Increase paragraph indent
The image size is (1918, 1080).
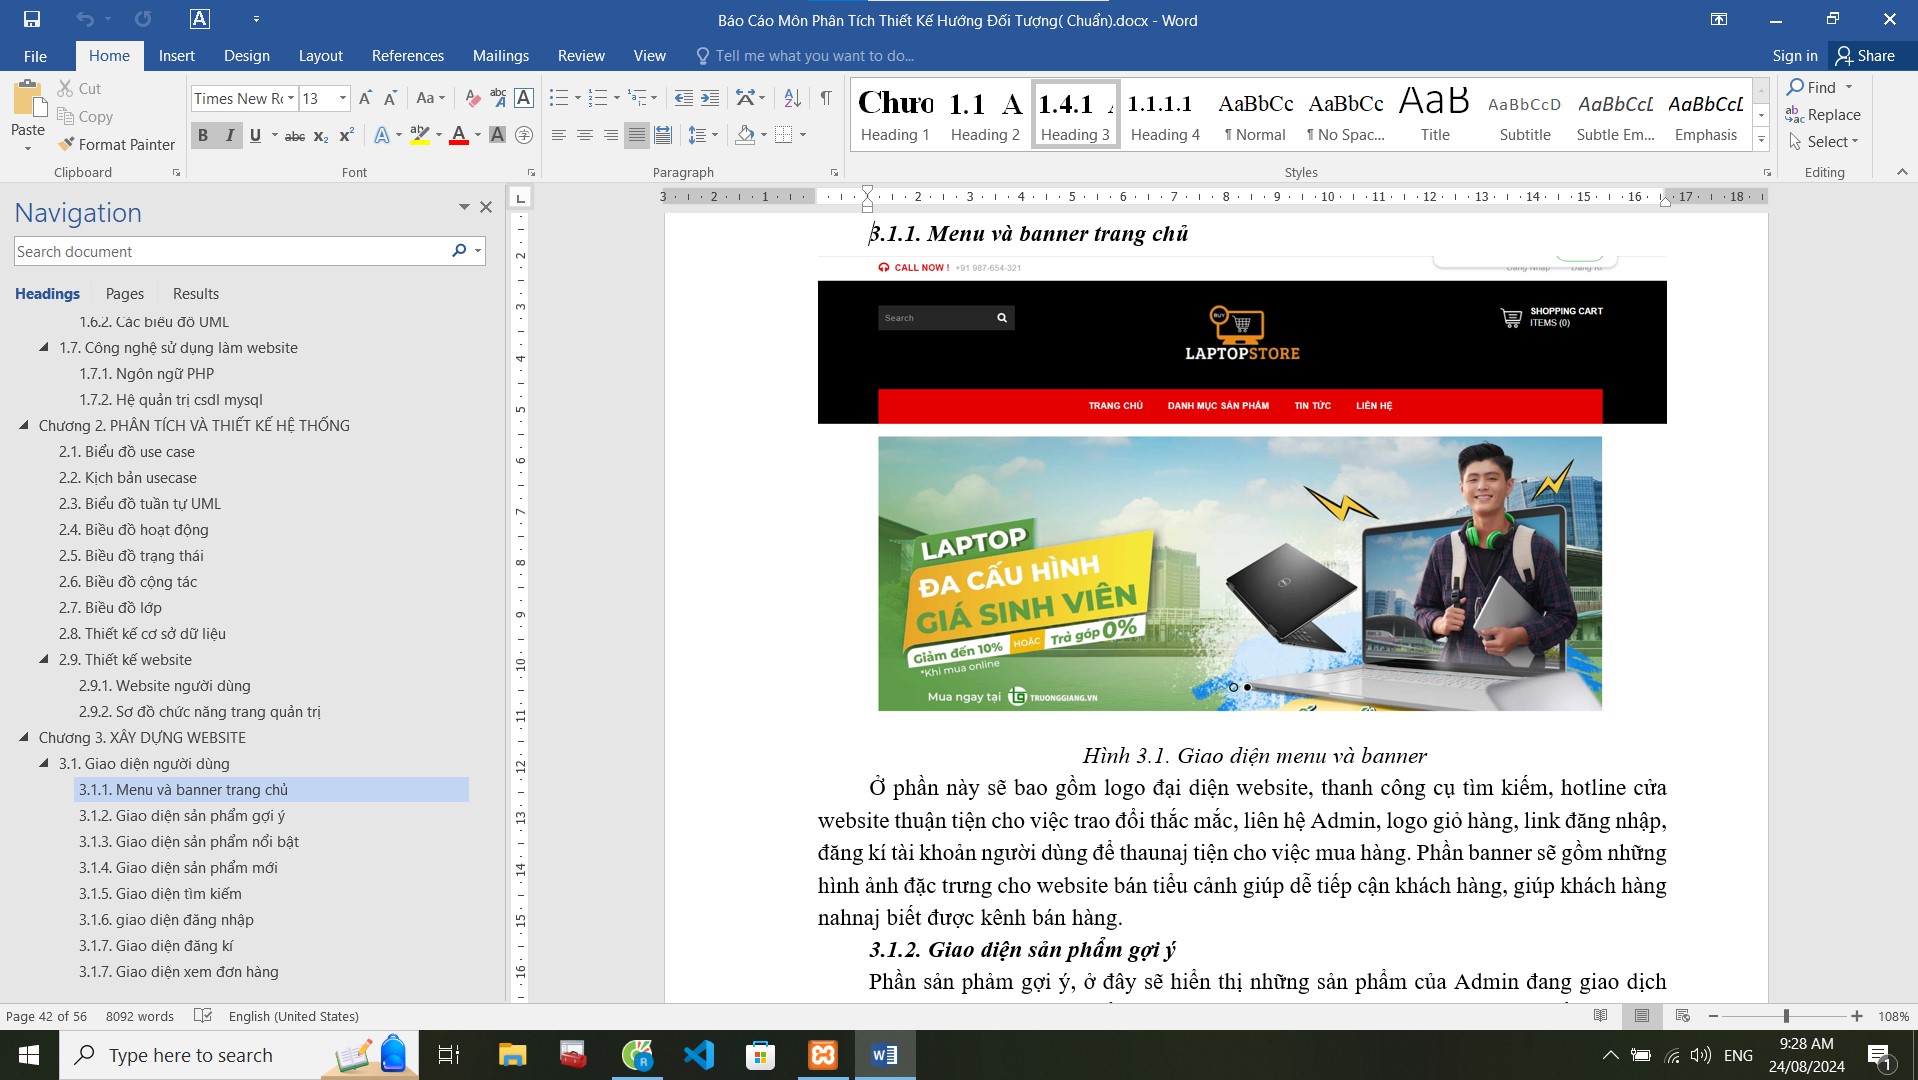709,98
